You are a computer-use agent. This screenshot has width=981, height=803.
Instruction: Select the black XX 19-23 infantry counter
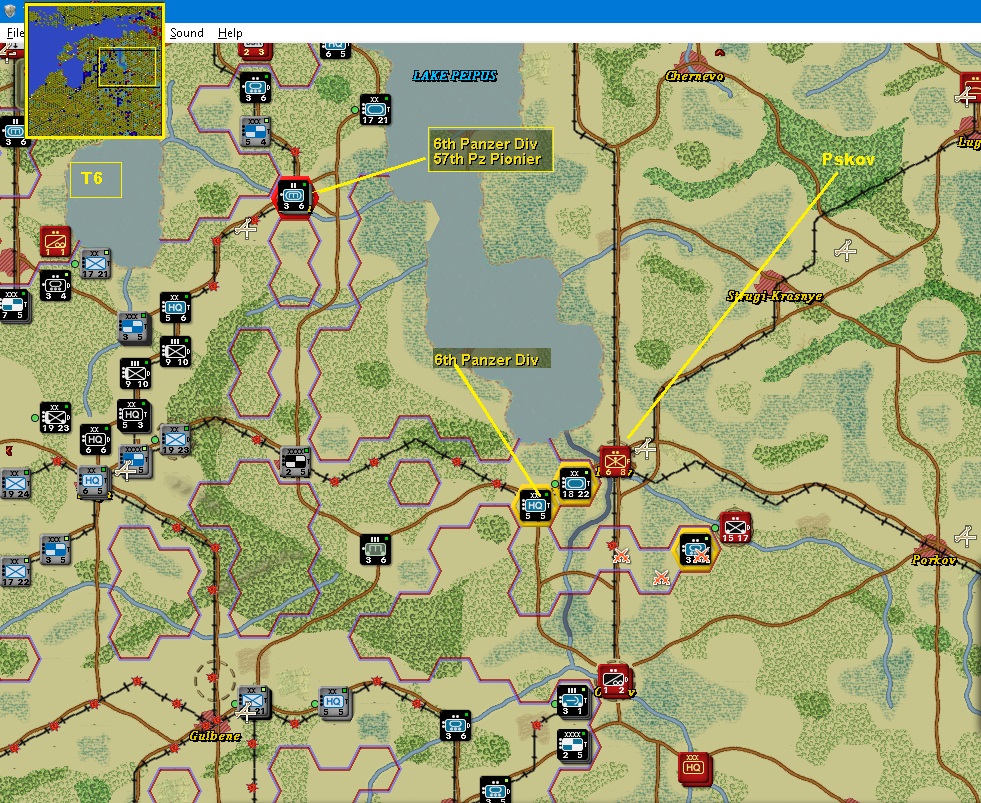[56, 417]
